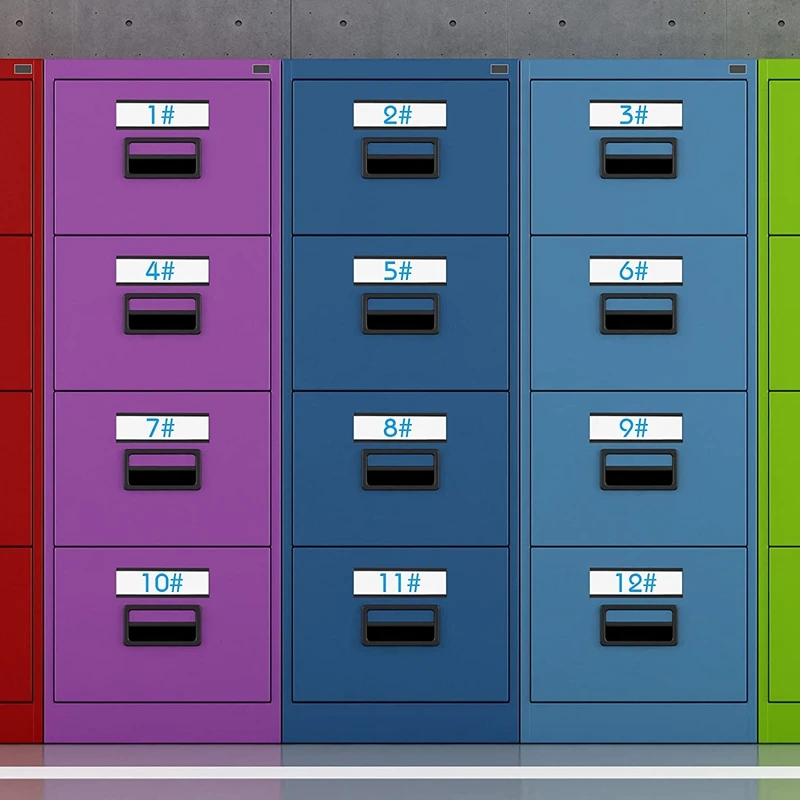Click the handle below the 2# label
Screen dimensions: 800x800
[x=401, y=158]
